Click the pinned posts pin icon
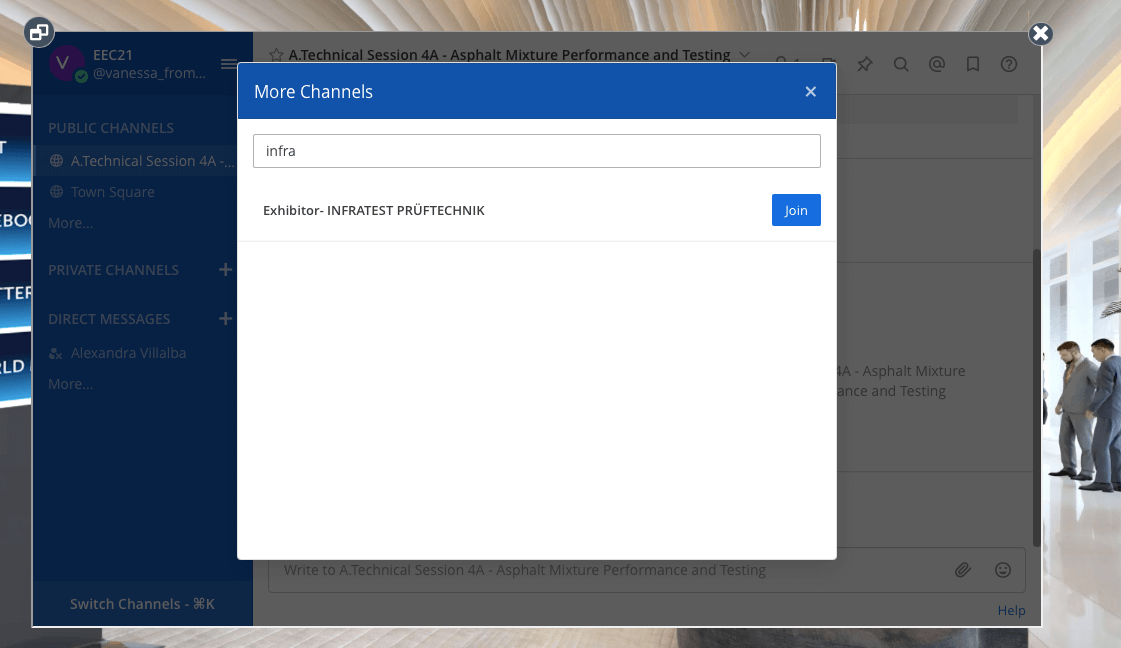This screenshot has height=648, width=1121. [865, 64]
